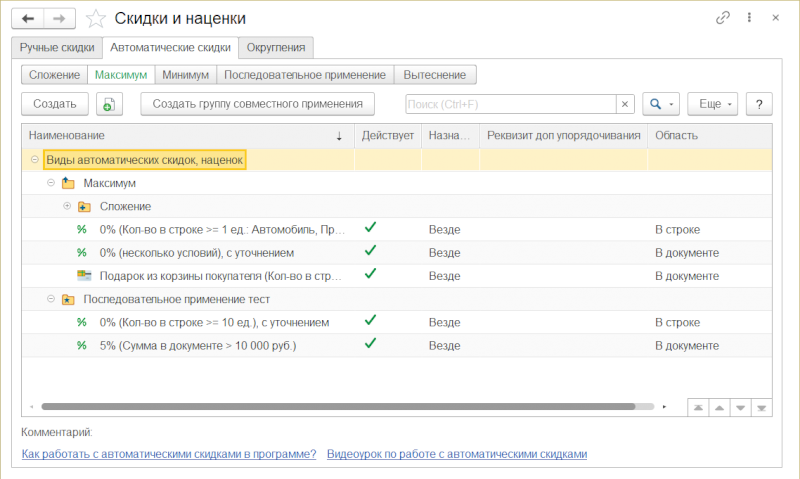Viewport: 800px width, 479px height.
Task: Expand the Сложение group node
Action: [x=67, y=206]
